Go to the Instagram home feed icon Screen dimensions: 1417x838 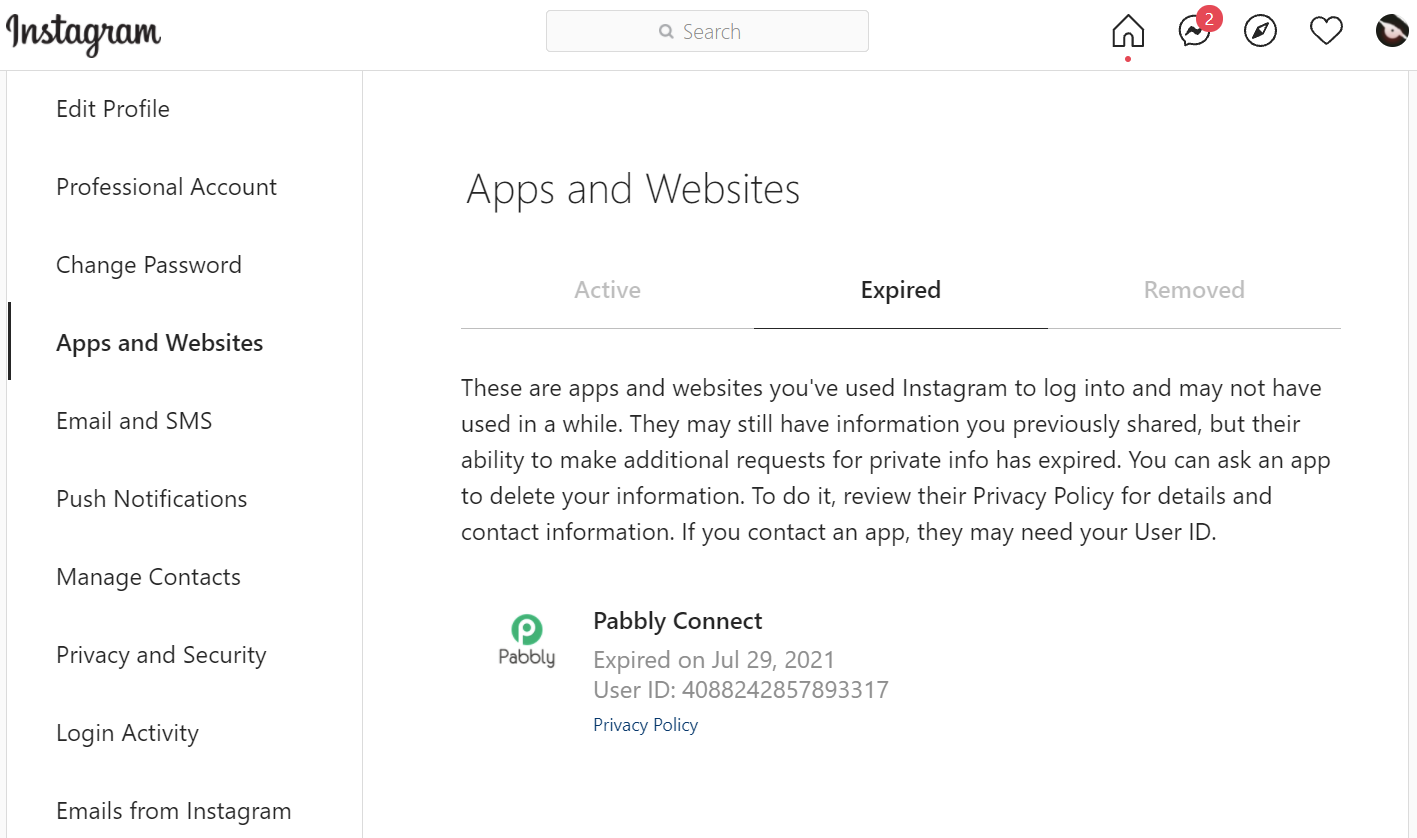[1127, 32]
